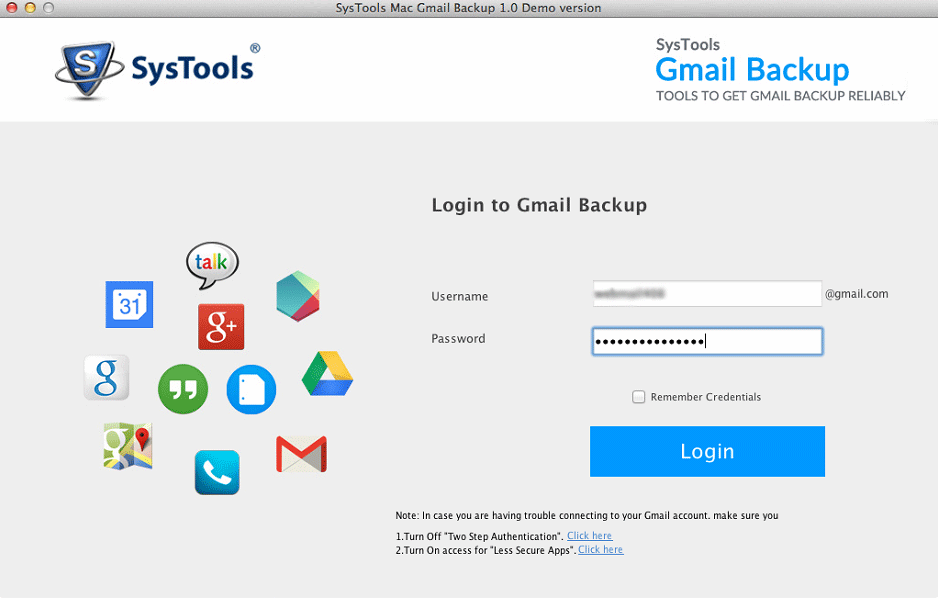Click the red Gmail envelope icon
This screenshot has width=938, height=598.
302,454
